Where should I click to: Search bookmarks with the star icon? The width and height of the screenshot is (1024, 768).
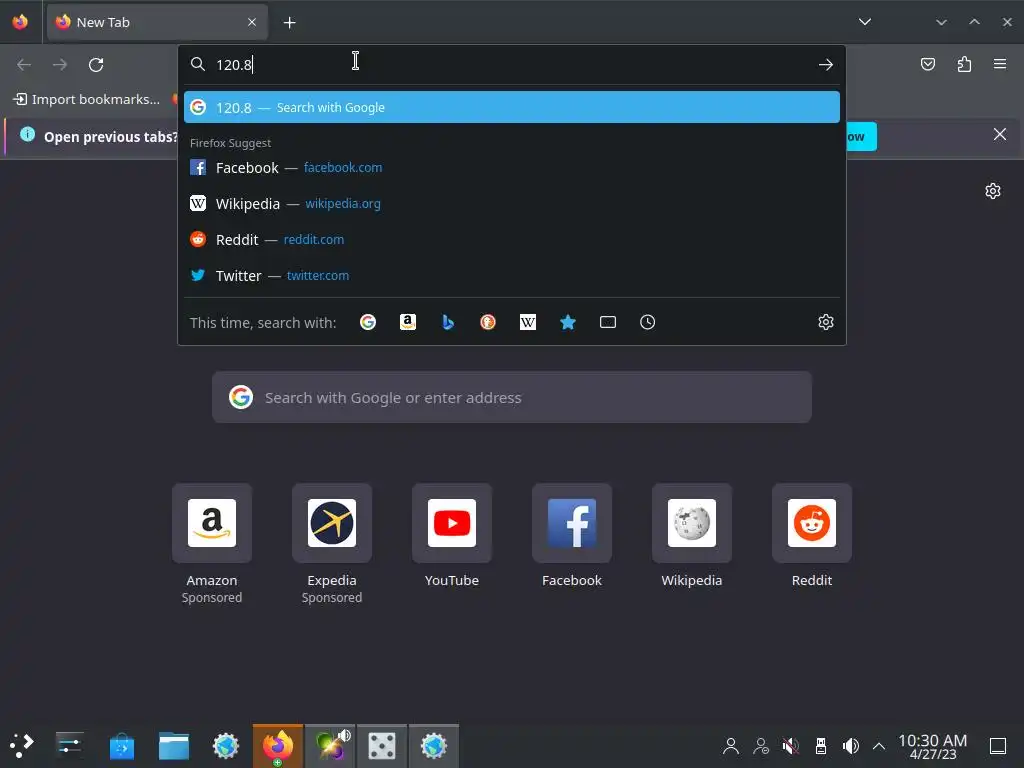pos(568,322)
